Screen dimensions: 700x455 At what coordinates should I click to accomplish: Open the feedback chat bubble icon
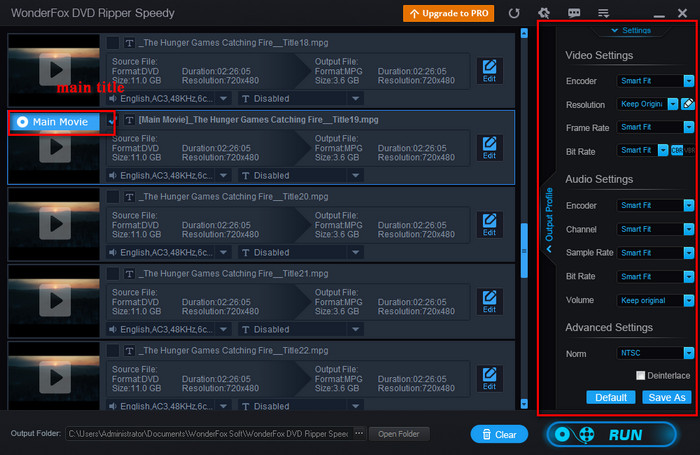574,13
